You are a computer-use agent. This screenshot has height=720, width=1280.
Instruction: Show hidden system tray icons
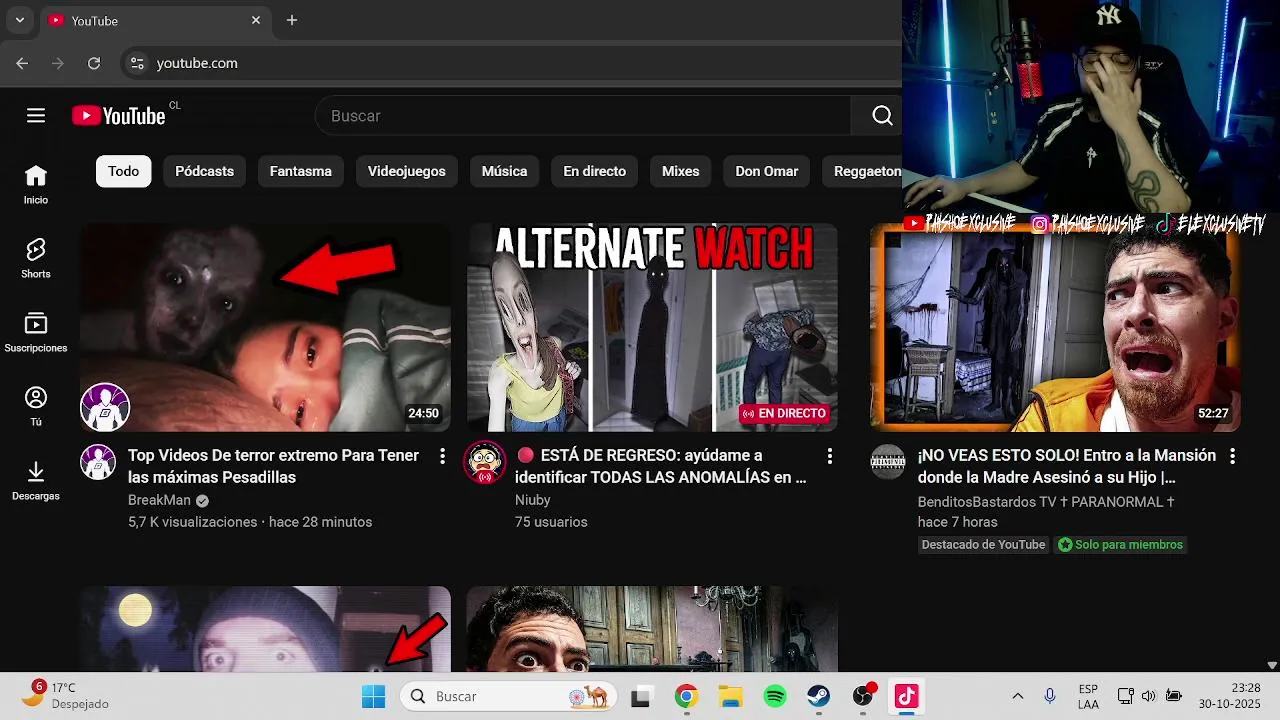pos(1018,696)
